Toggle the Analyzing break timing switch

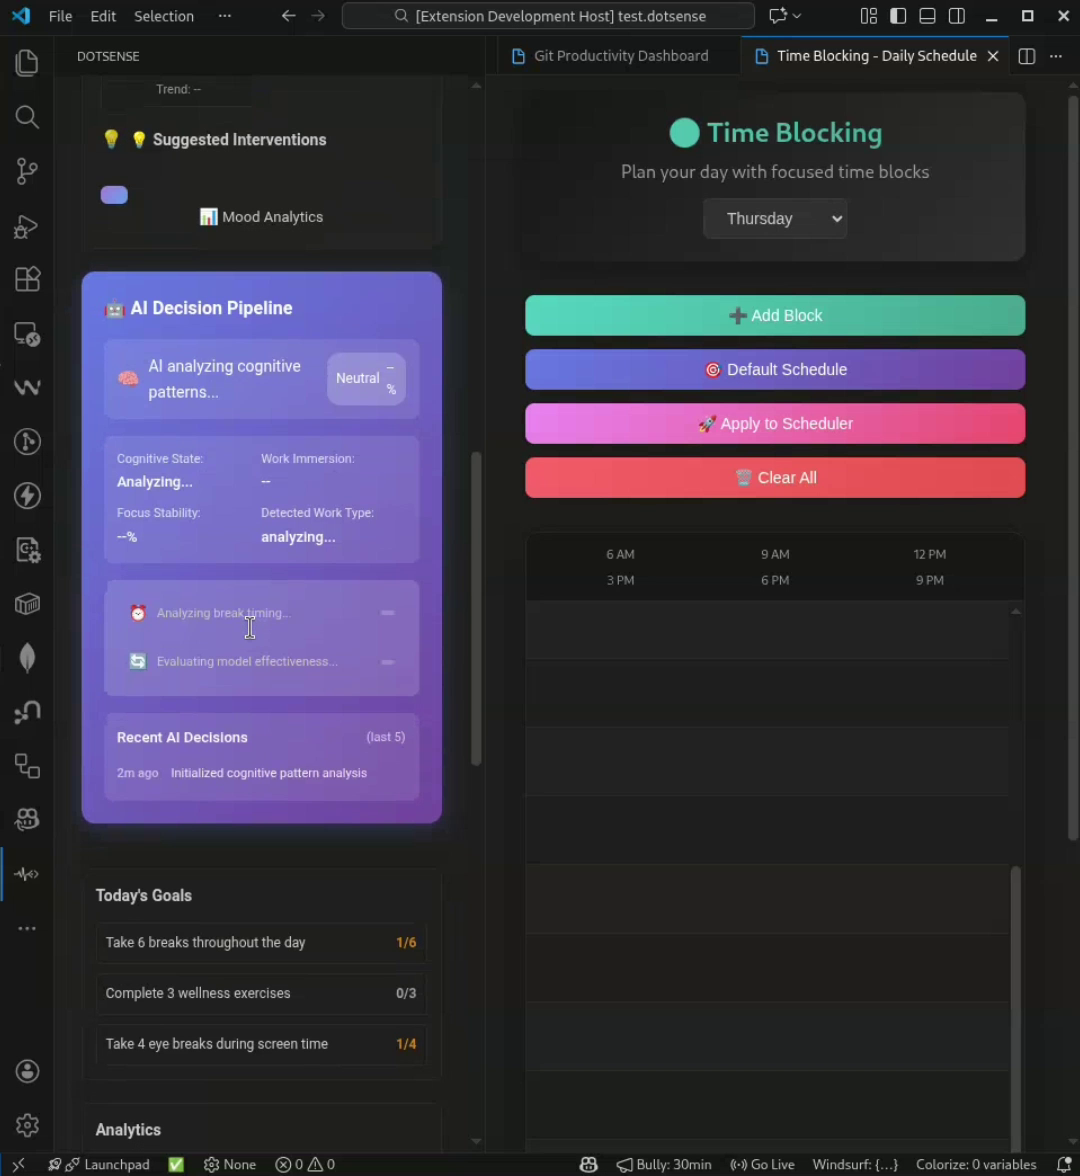click(x=388, y=613)
